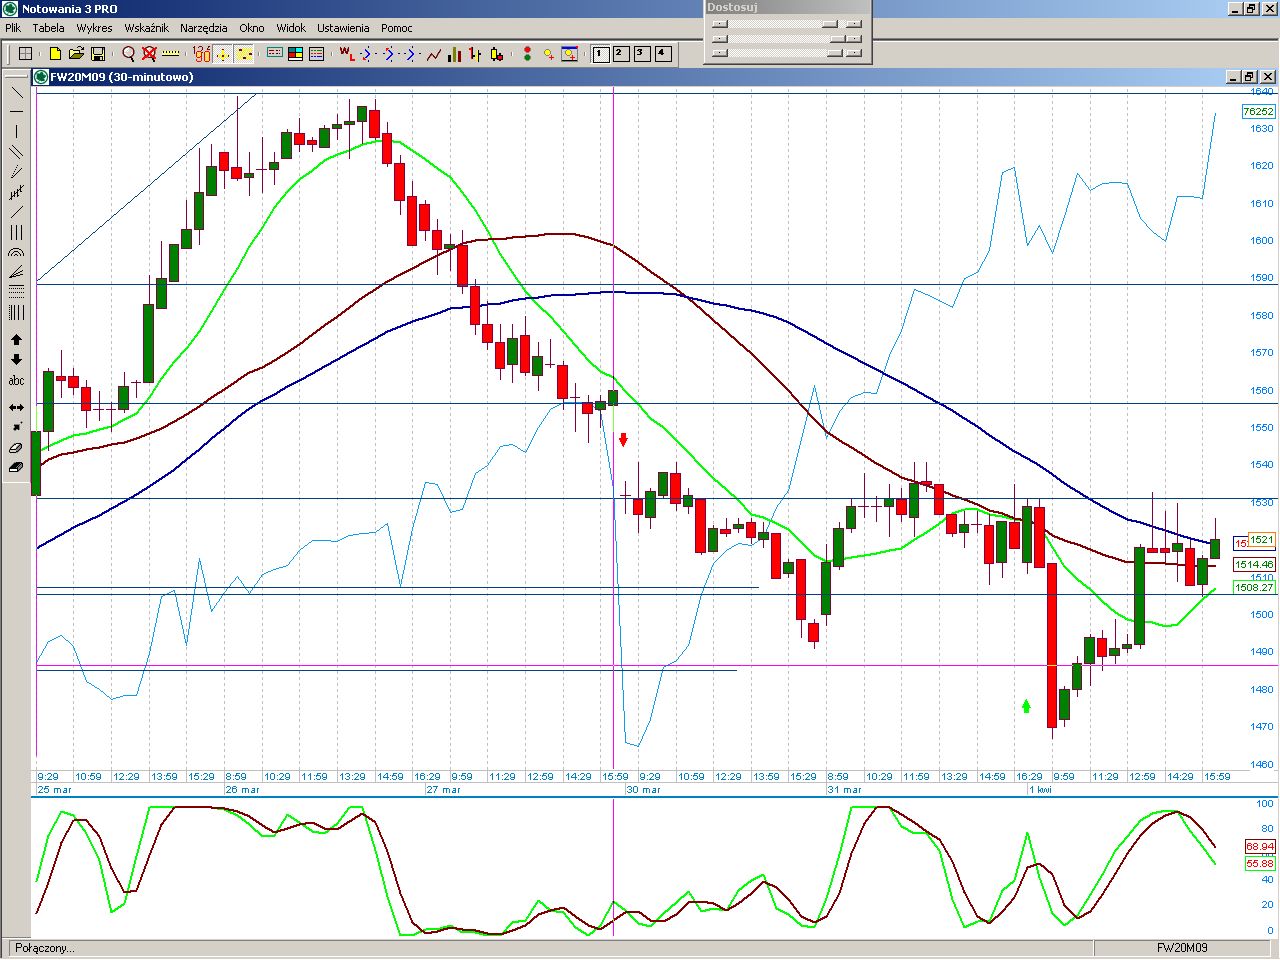Click the red down arrow marker on chart
The height and width of the screenshot is (960, 1280).
[x=623, y=439]
